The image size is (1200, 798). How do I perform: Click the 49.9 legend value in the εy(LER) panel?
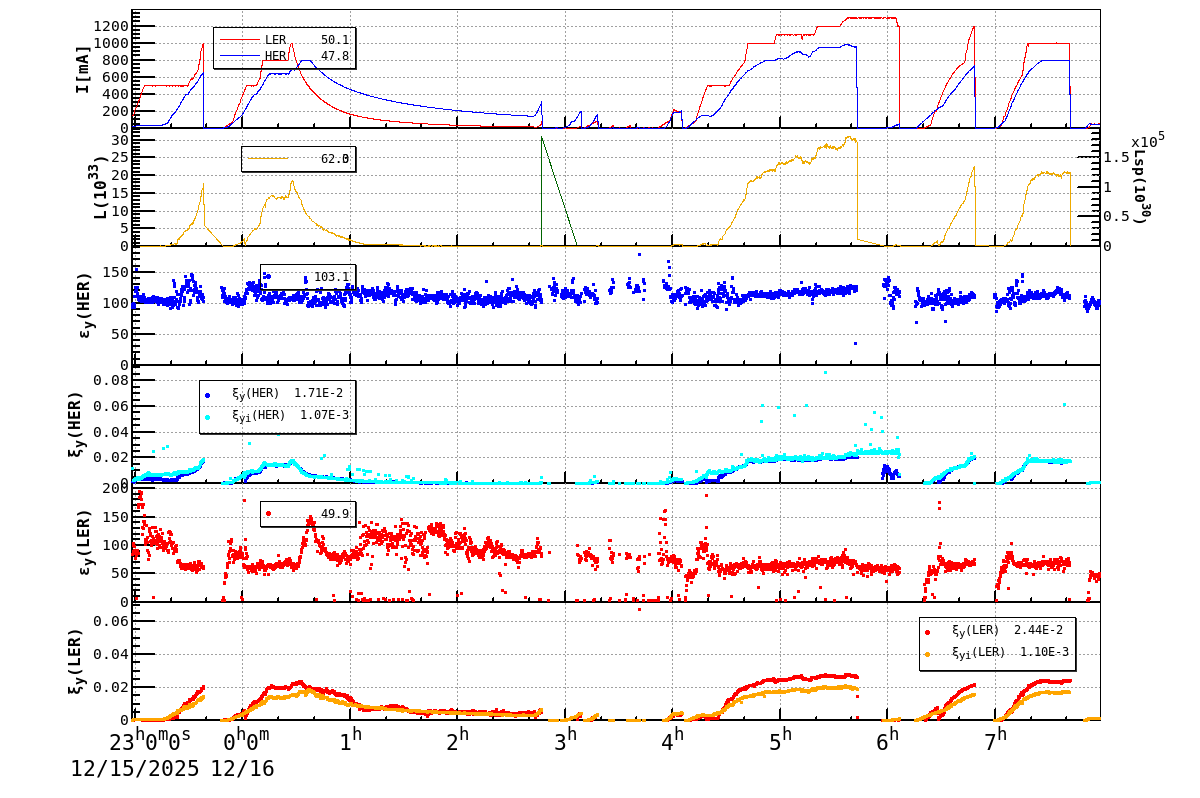pyautogui.click(x=335, y=514)
